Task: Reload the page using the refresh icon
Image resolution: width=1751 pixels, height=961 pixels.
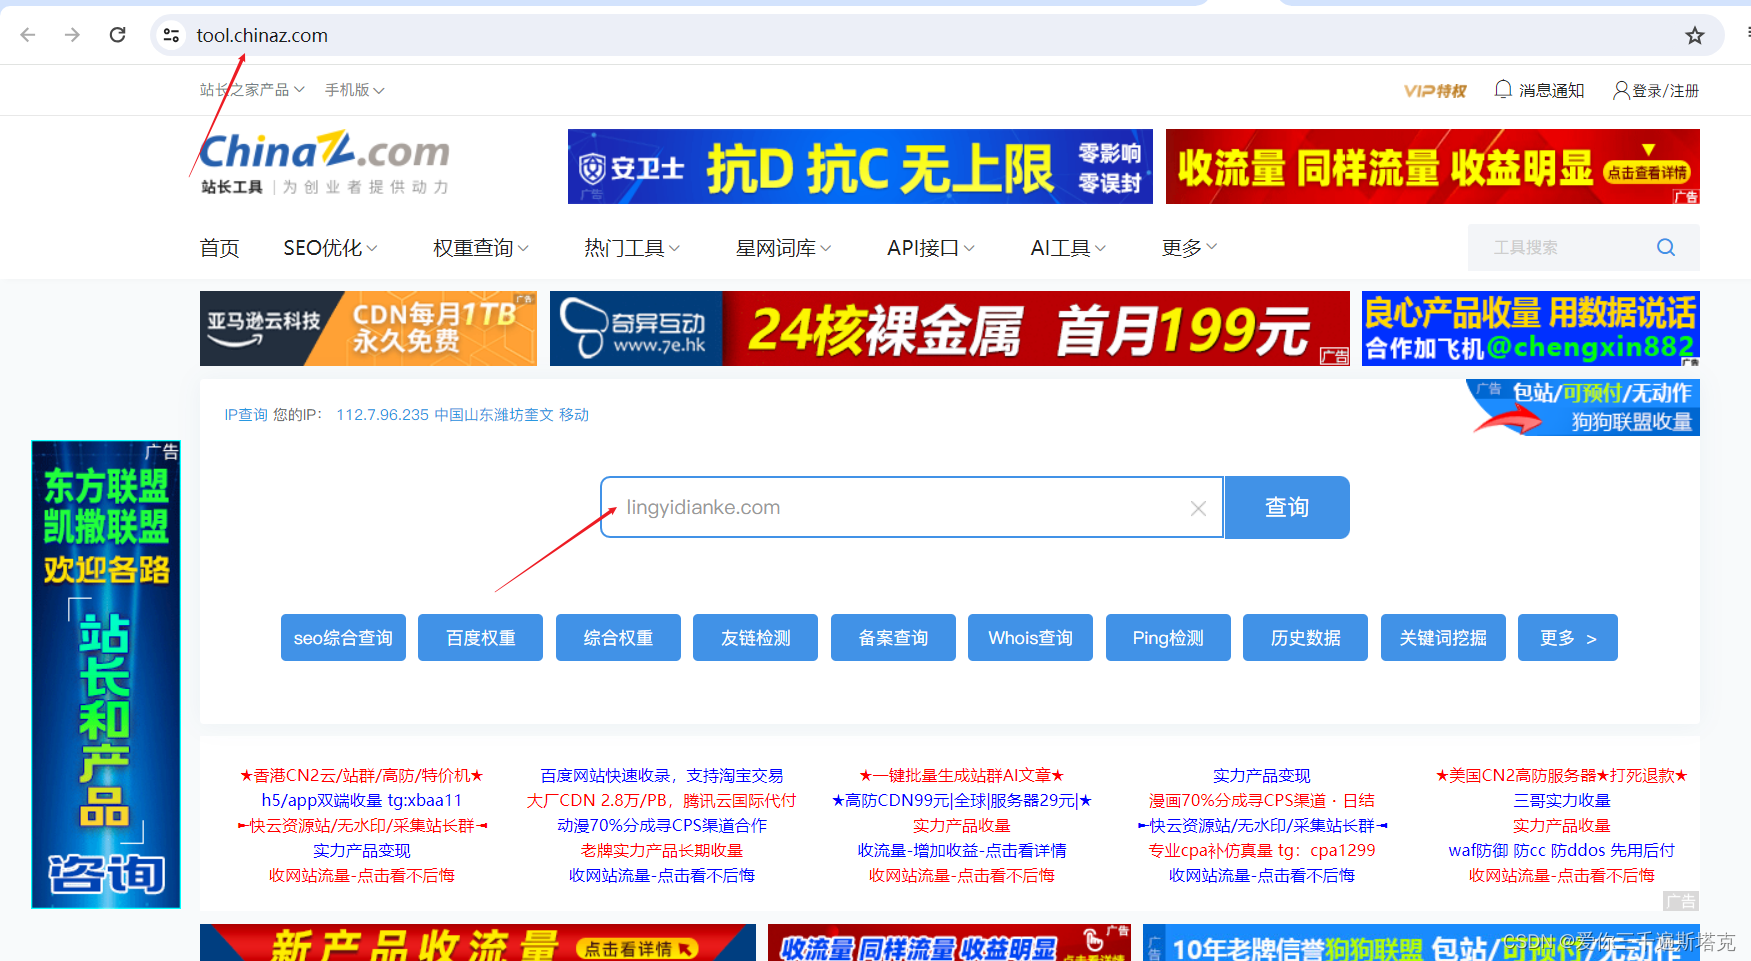Action: coord(117,34)
